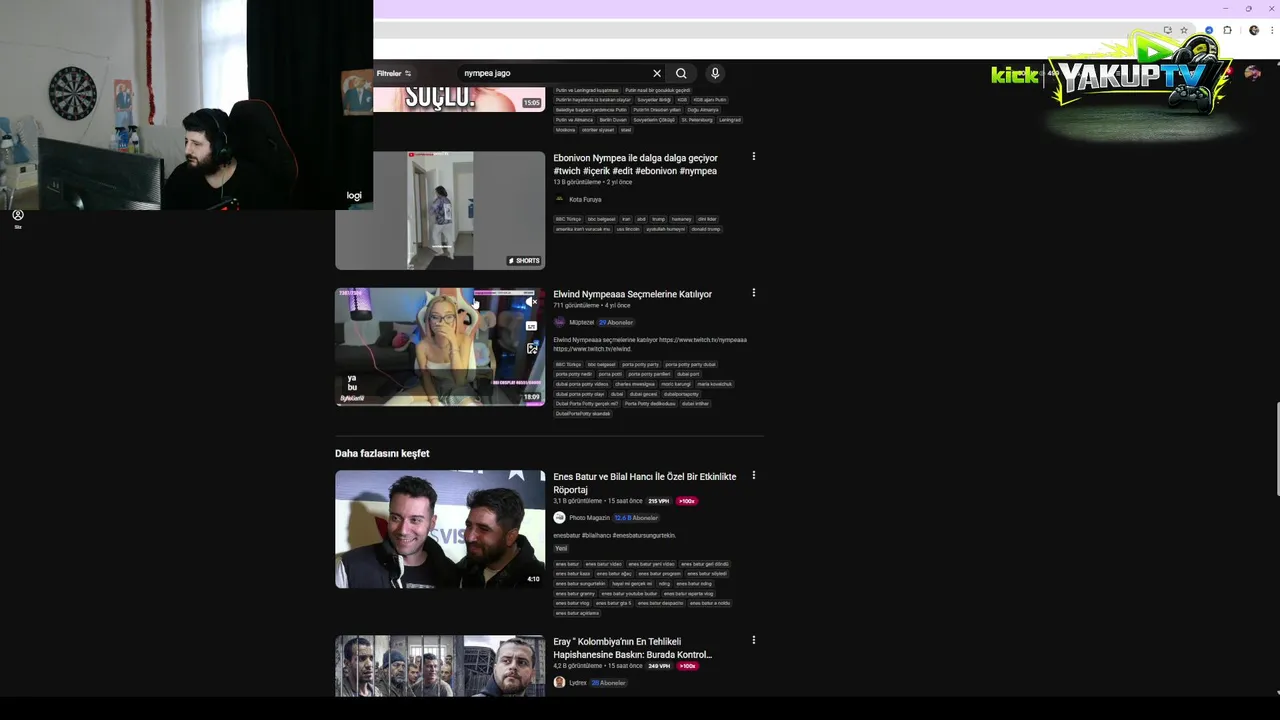Click the 'Putin ve Leningrad kuşatması' tag

pyautogui.click(x=587, y=90)
